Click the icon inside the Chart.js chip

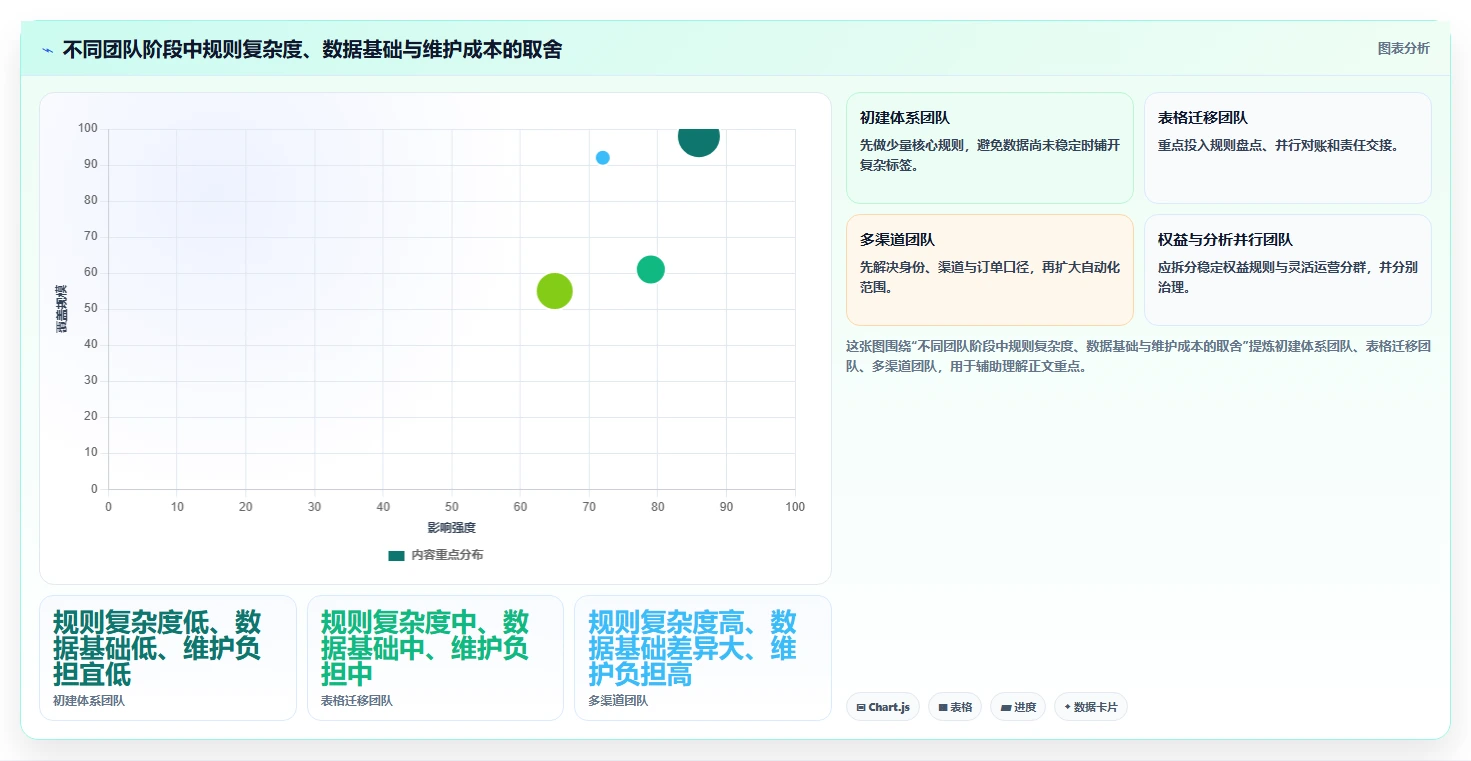pyautogui.click(x=861, y=707)
